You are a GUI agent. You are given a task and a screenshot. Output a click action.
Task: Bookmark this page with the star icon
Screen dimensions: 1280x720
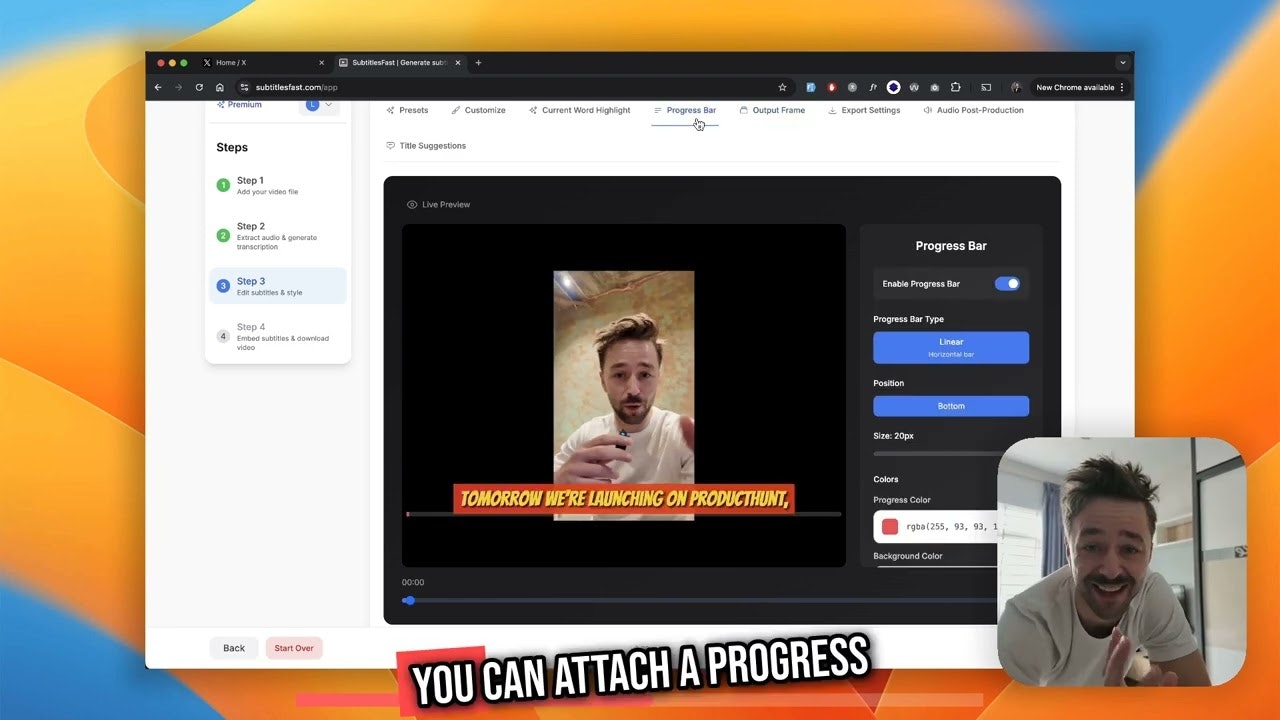(x=782, y=88)
